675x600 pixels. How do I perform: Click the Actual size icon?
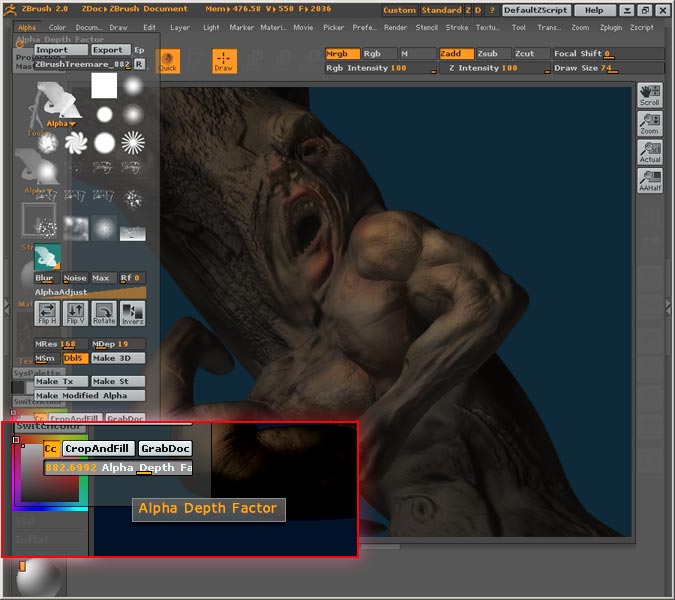(x=649, y=152)
